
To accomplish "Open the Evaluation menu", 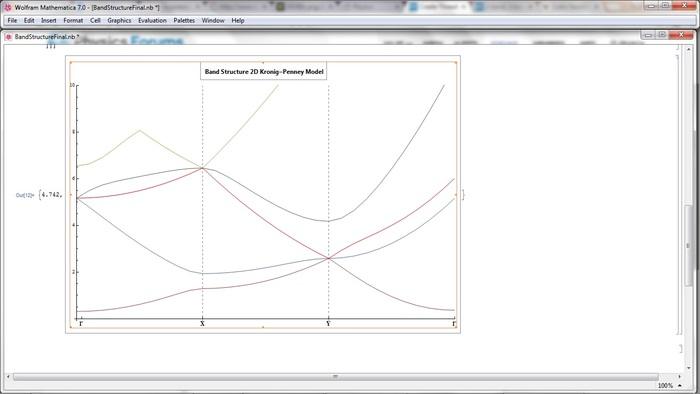I will click(152, 21).
